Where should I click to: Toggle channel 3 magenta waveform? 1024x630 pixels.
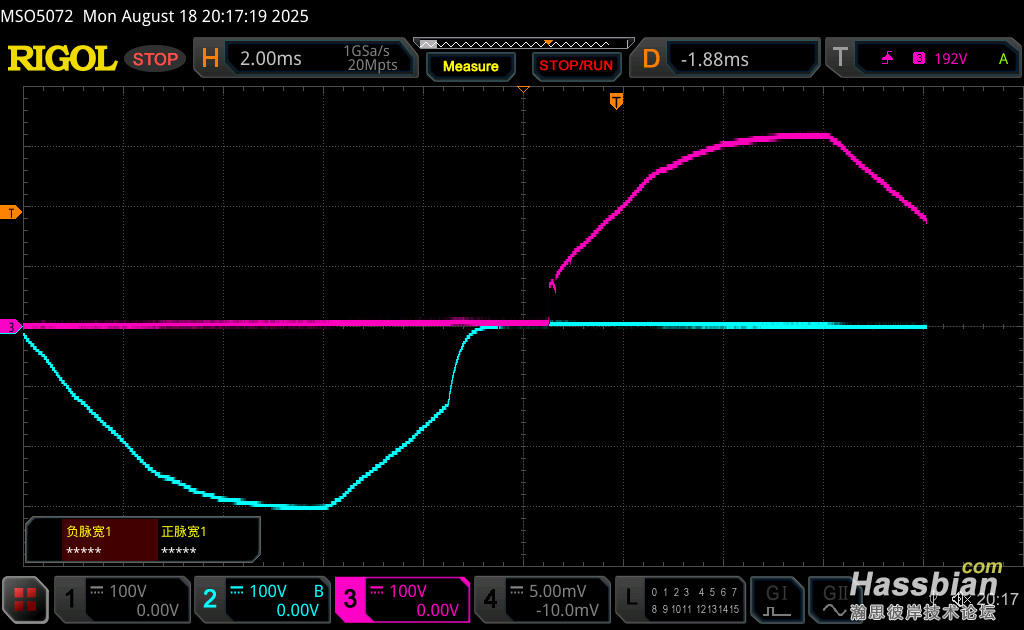pos(402,600)
